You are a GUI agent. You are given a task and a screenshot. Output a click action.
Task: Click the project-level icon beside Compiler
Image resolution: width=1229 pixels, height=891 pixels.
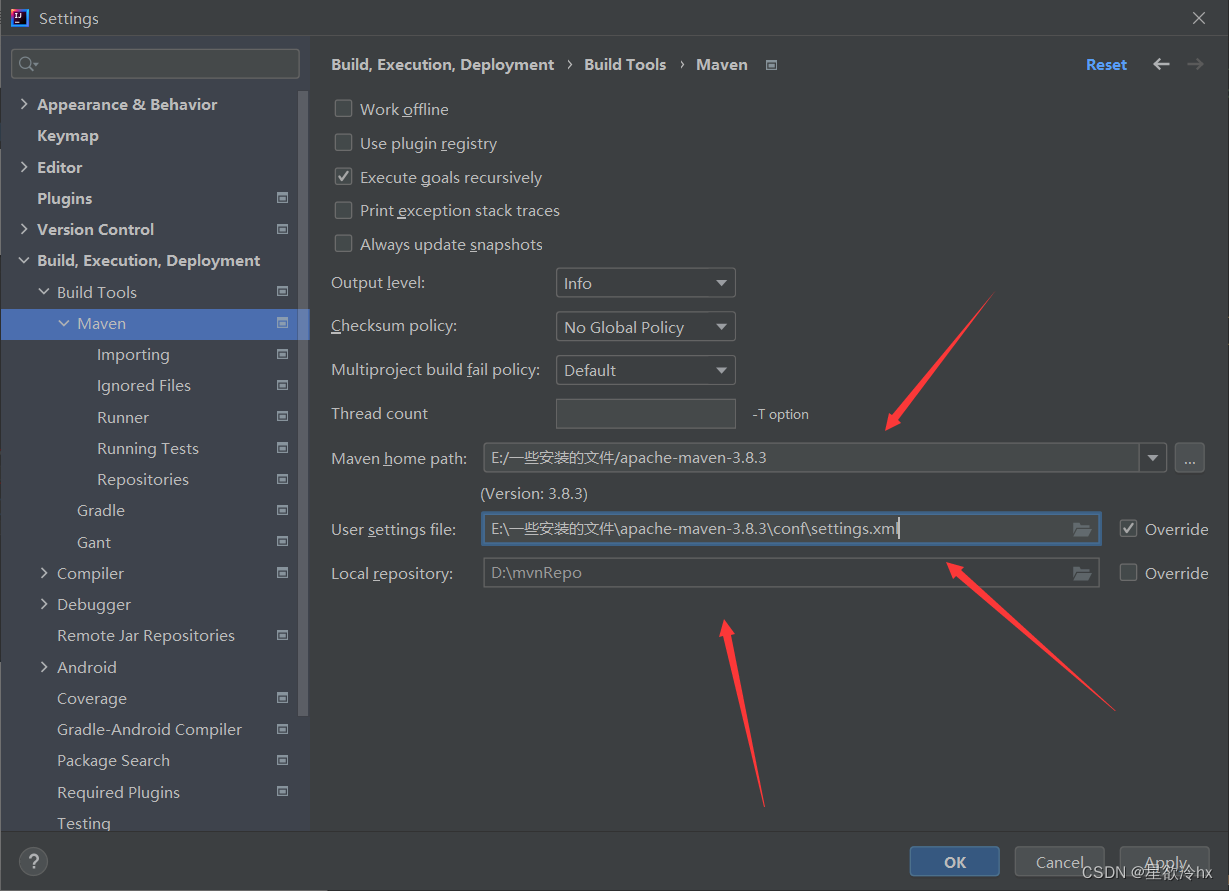coord(283,573)
